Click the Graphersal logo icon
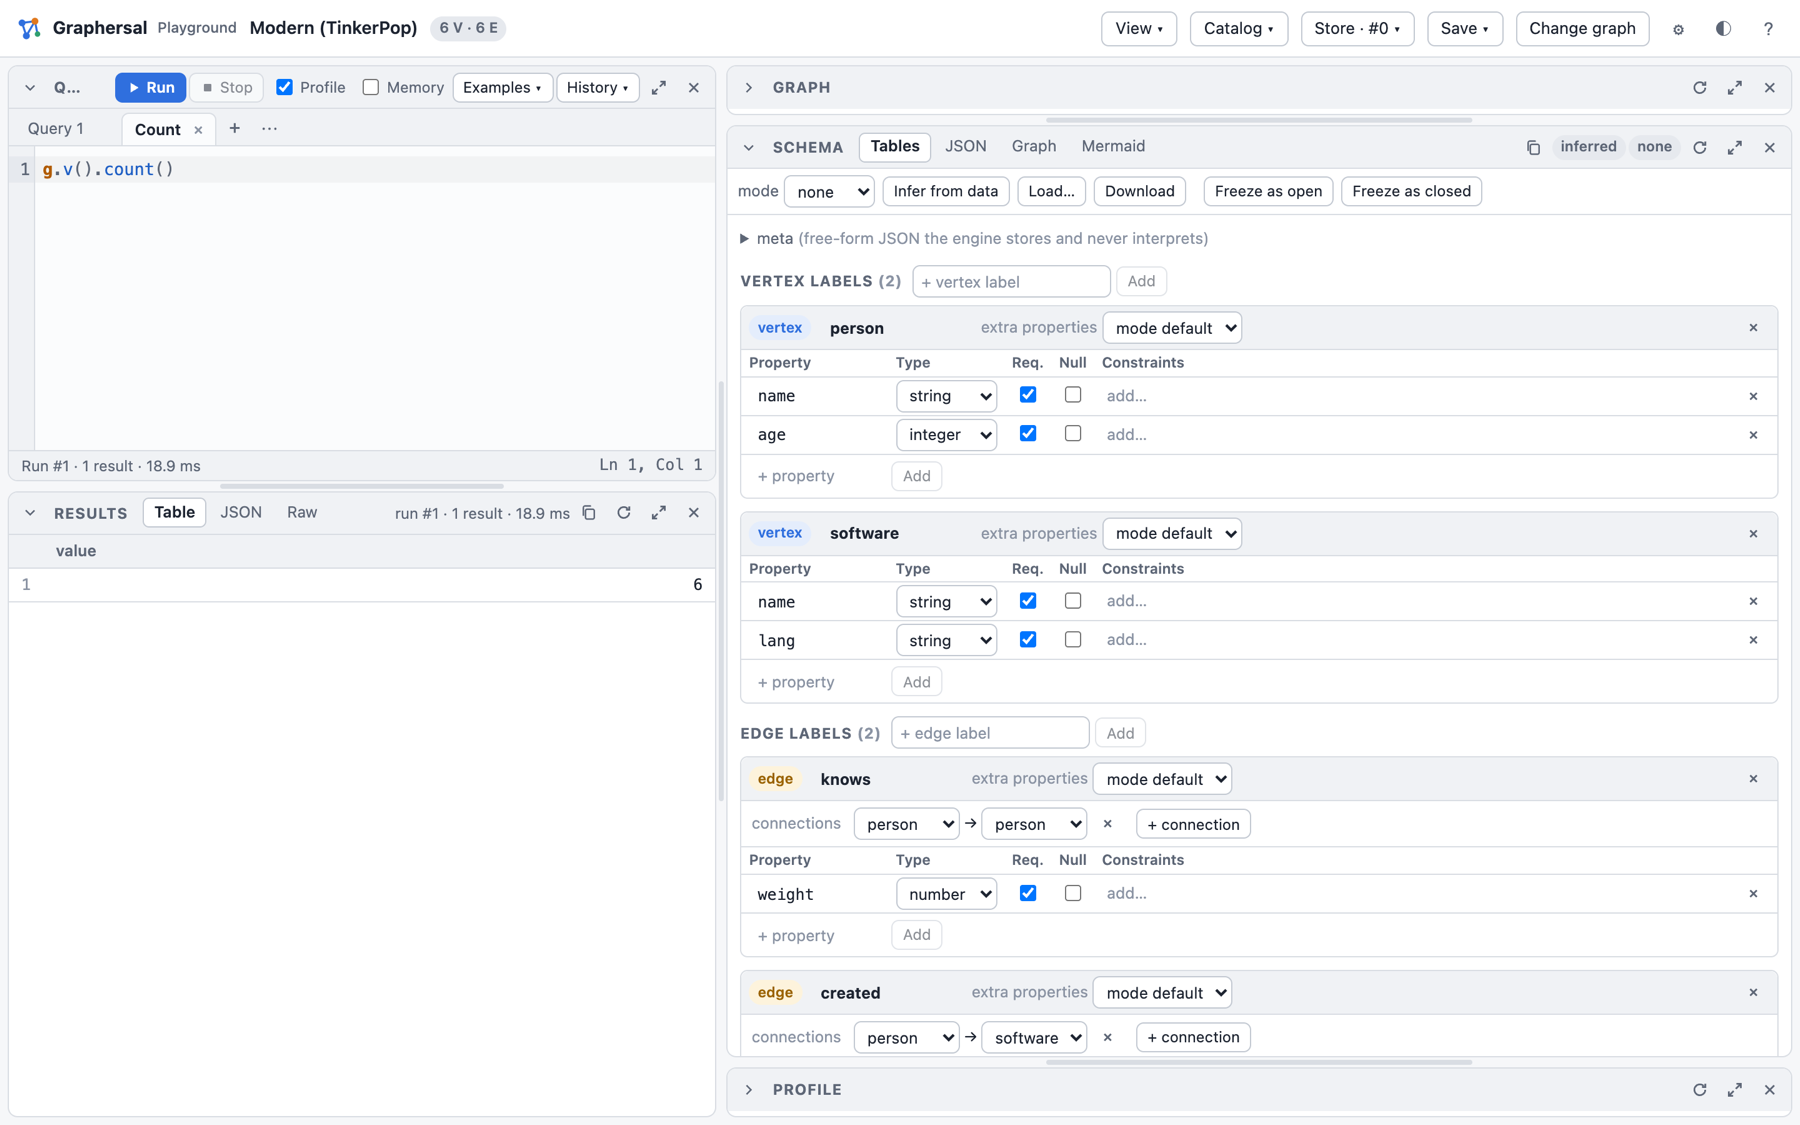This screenshot has width=1800, height=1125. [29, 28]
